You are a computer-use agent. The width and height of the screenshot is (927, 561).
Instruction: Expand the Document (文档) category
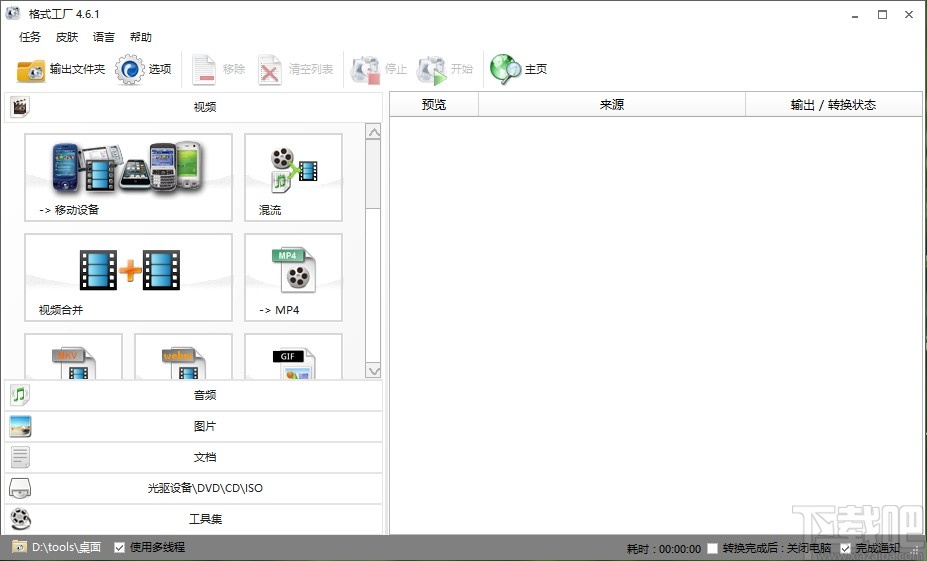click(194, 457)
